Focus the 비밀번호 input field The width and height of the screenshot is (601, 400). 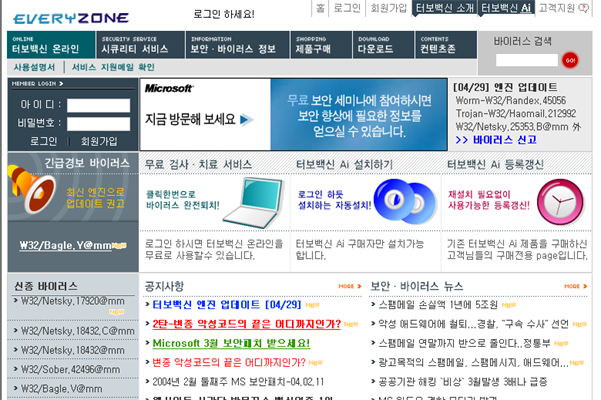[x=99, y=124]
